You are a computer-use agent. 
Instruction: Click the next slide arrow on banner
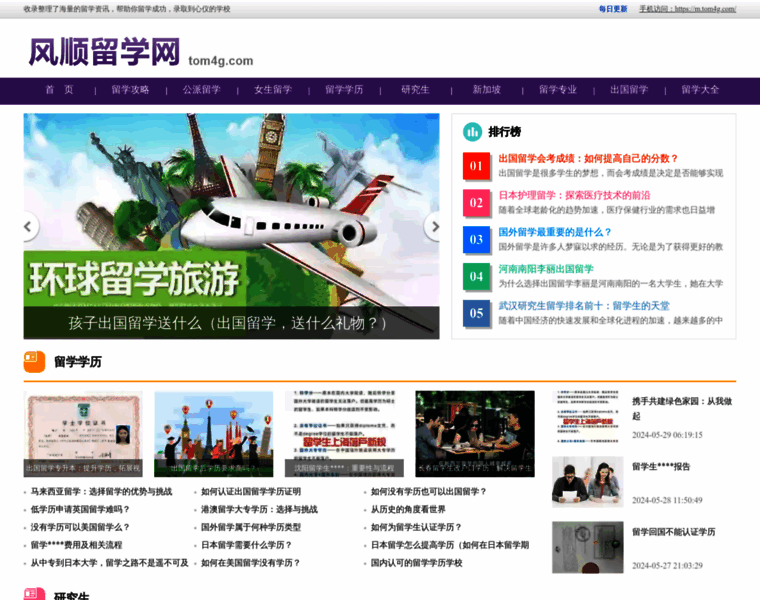coord(432,226)
